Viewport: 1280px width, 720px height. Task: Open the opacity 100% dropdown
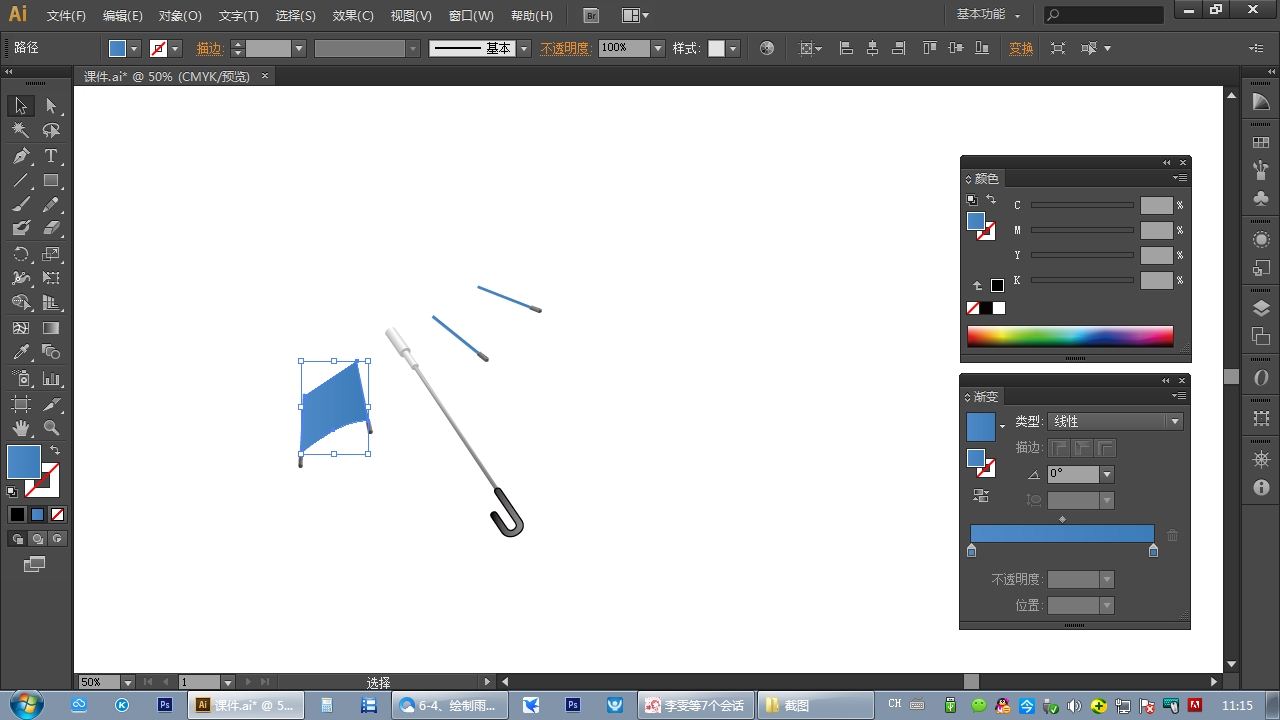658,48
